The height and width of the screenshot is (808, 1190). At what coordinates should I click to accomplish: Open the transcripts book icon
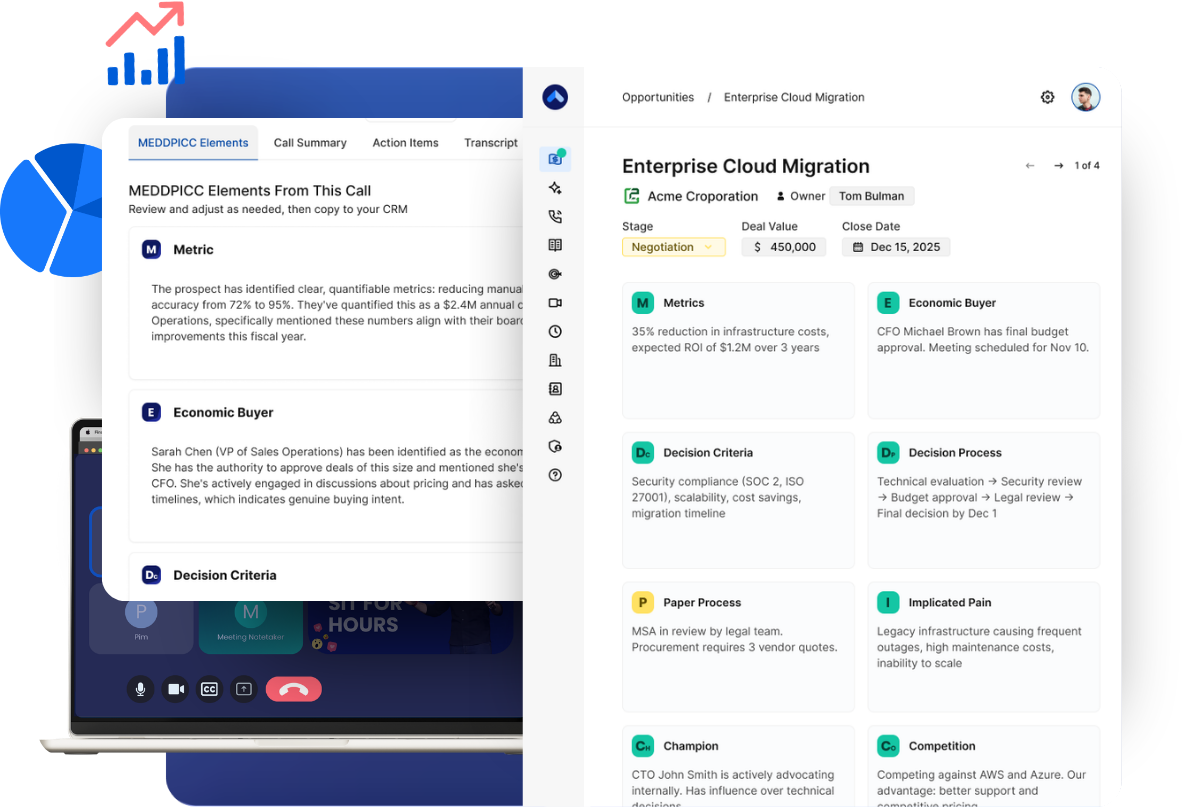[x=555, y=245]
